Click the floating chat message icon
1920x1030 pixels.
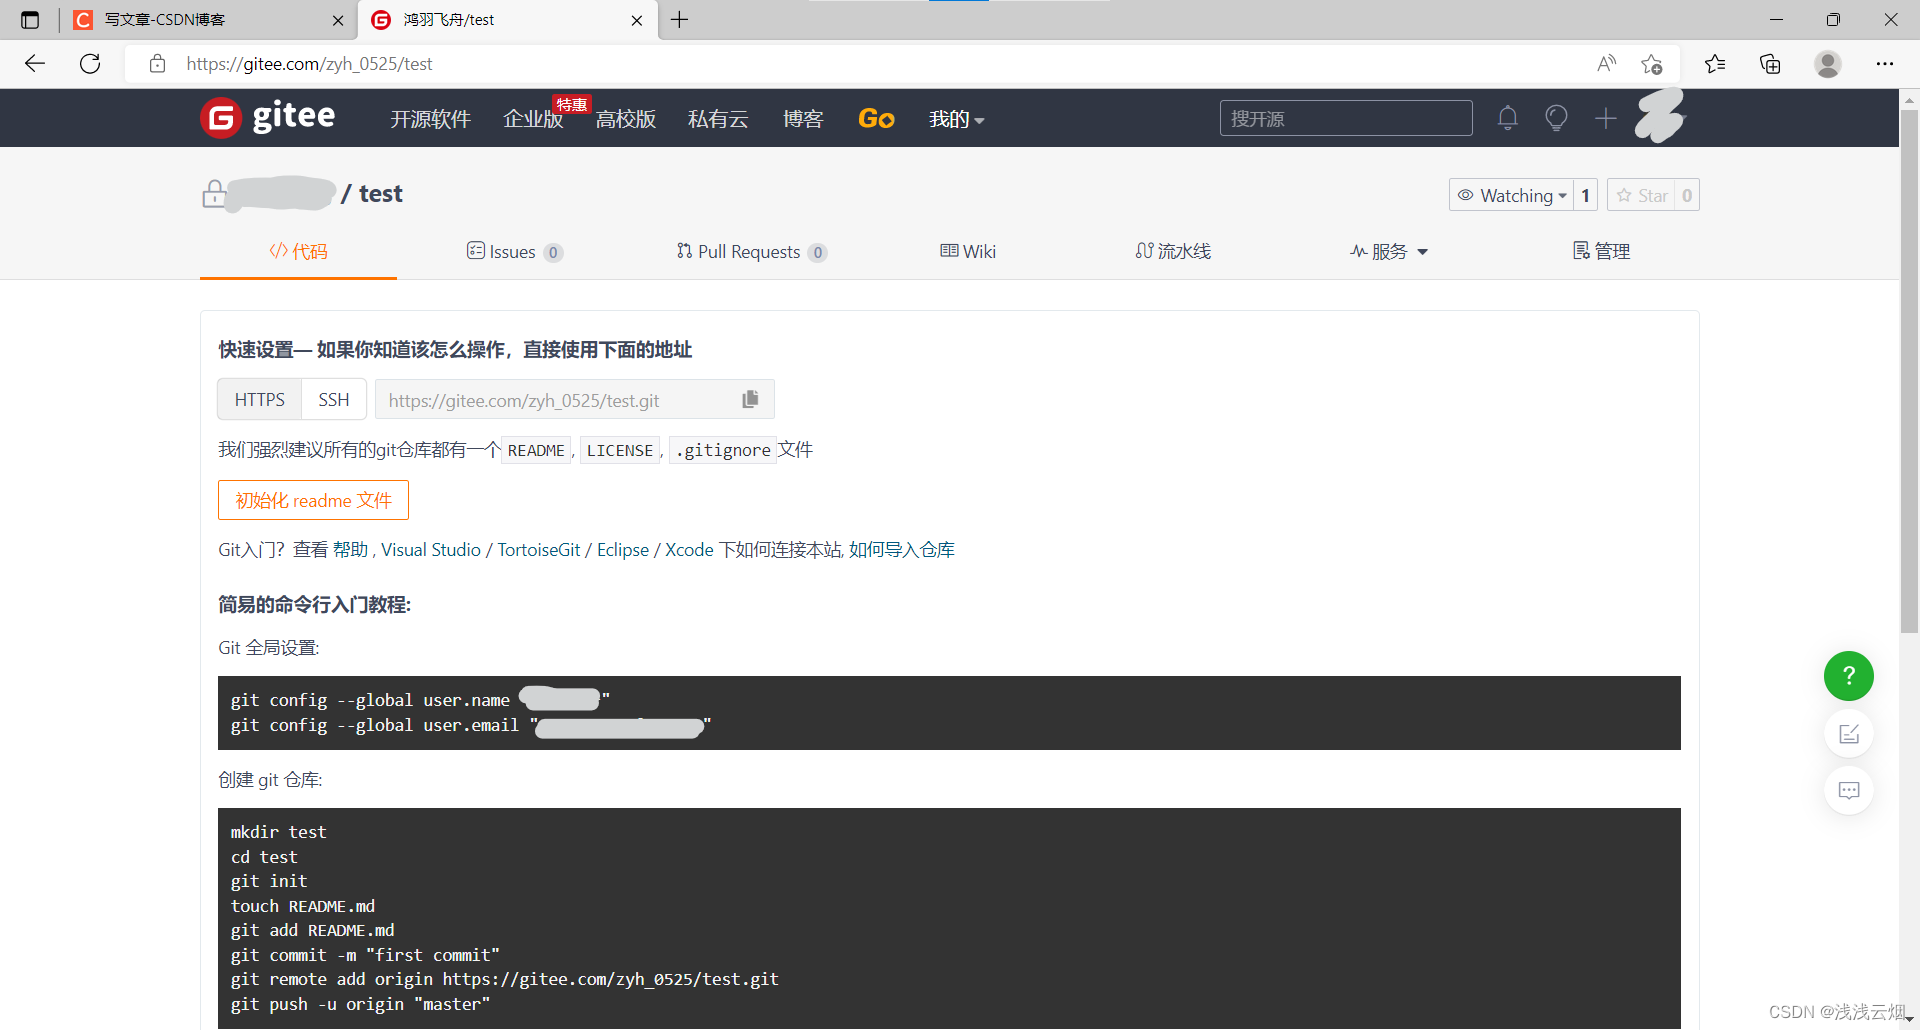(x=1849, y=790)
